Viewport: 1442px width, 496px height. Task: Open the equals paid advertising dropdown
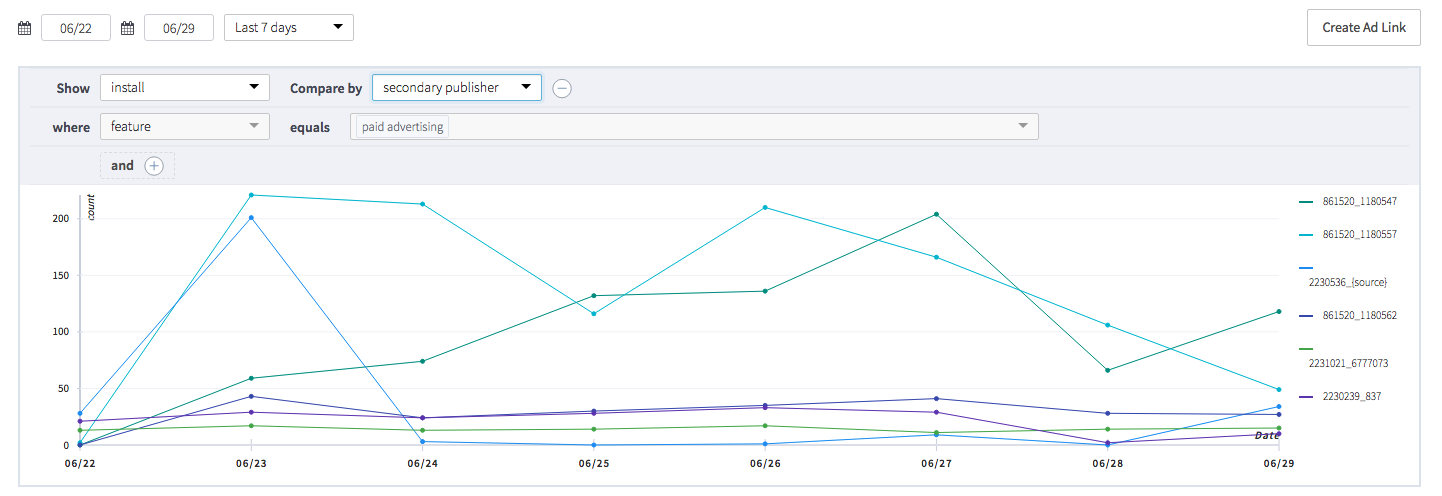pos(694,126)
